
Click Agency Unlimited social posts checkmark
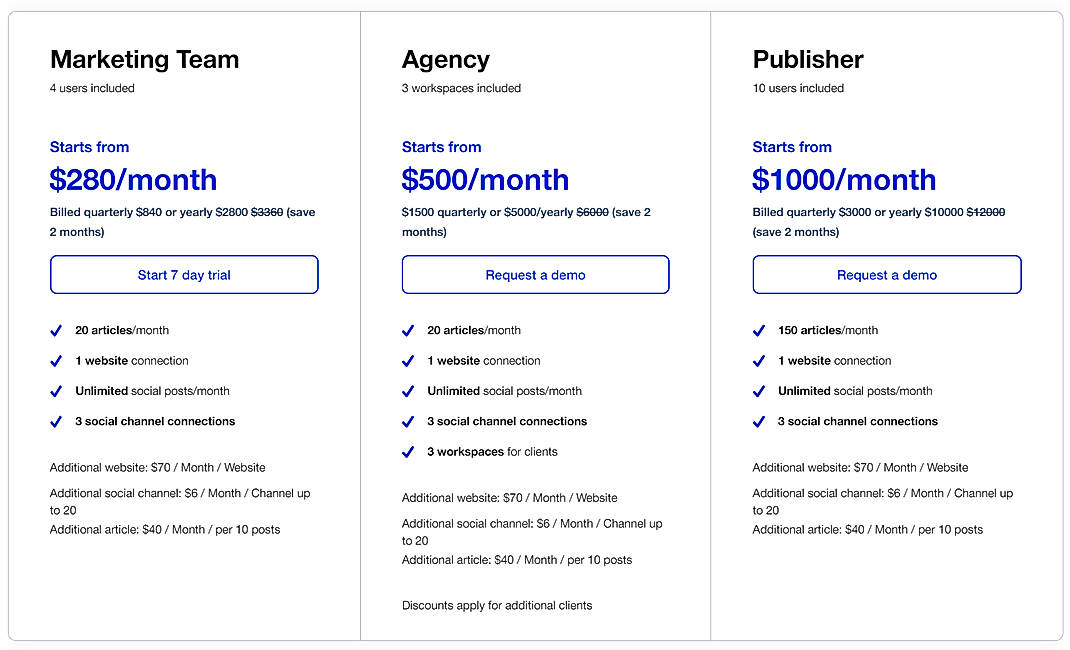pos(408,391)
